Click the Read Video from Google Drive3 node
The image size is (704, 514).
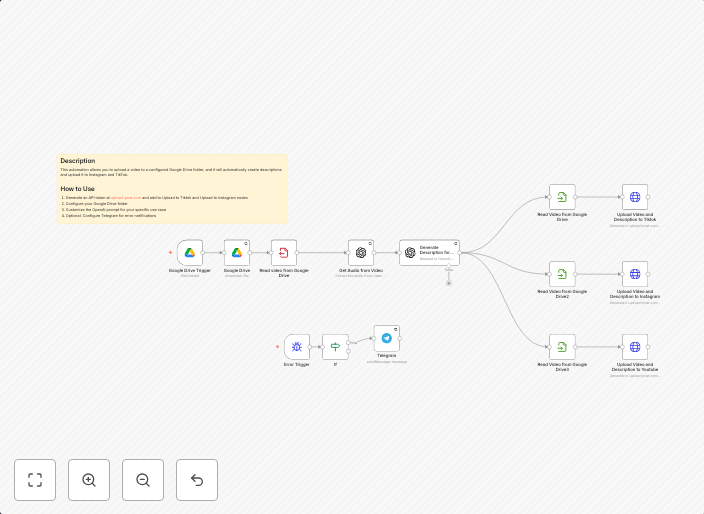click(x=562, y=347)
